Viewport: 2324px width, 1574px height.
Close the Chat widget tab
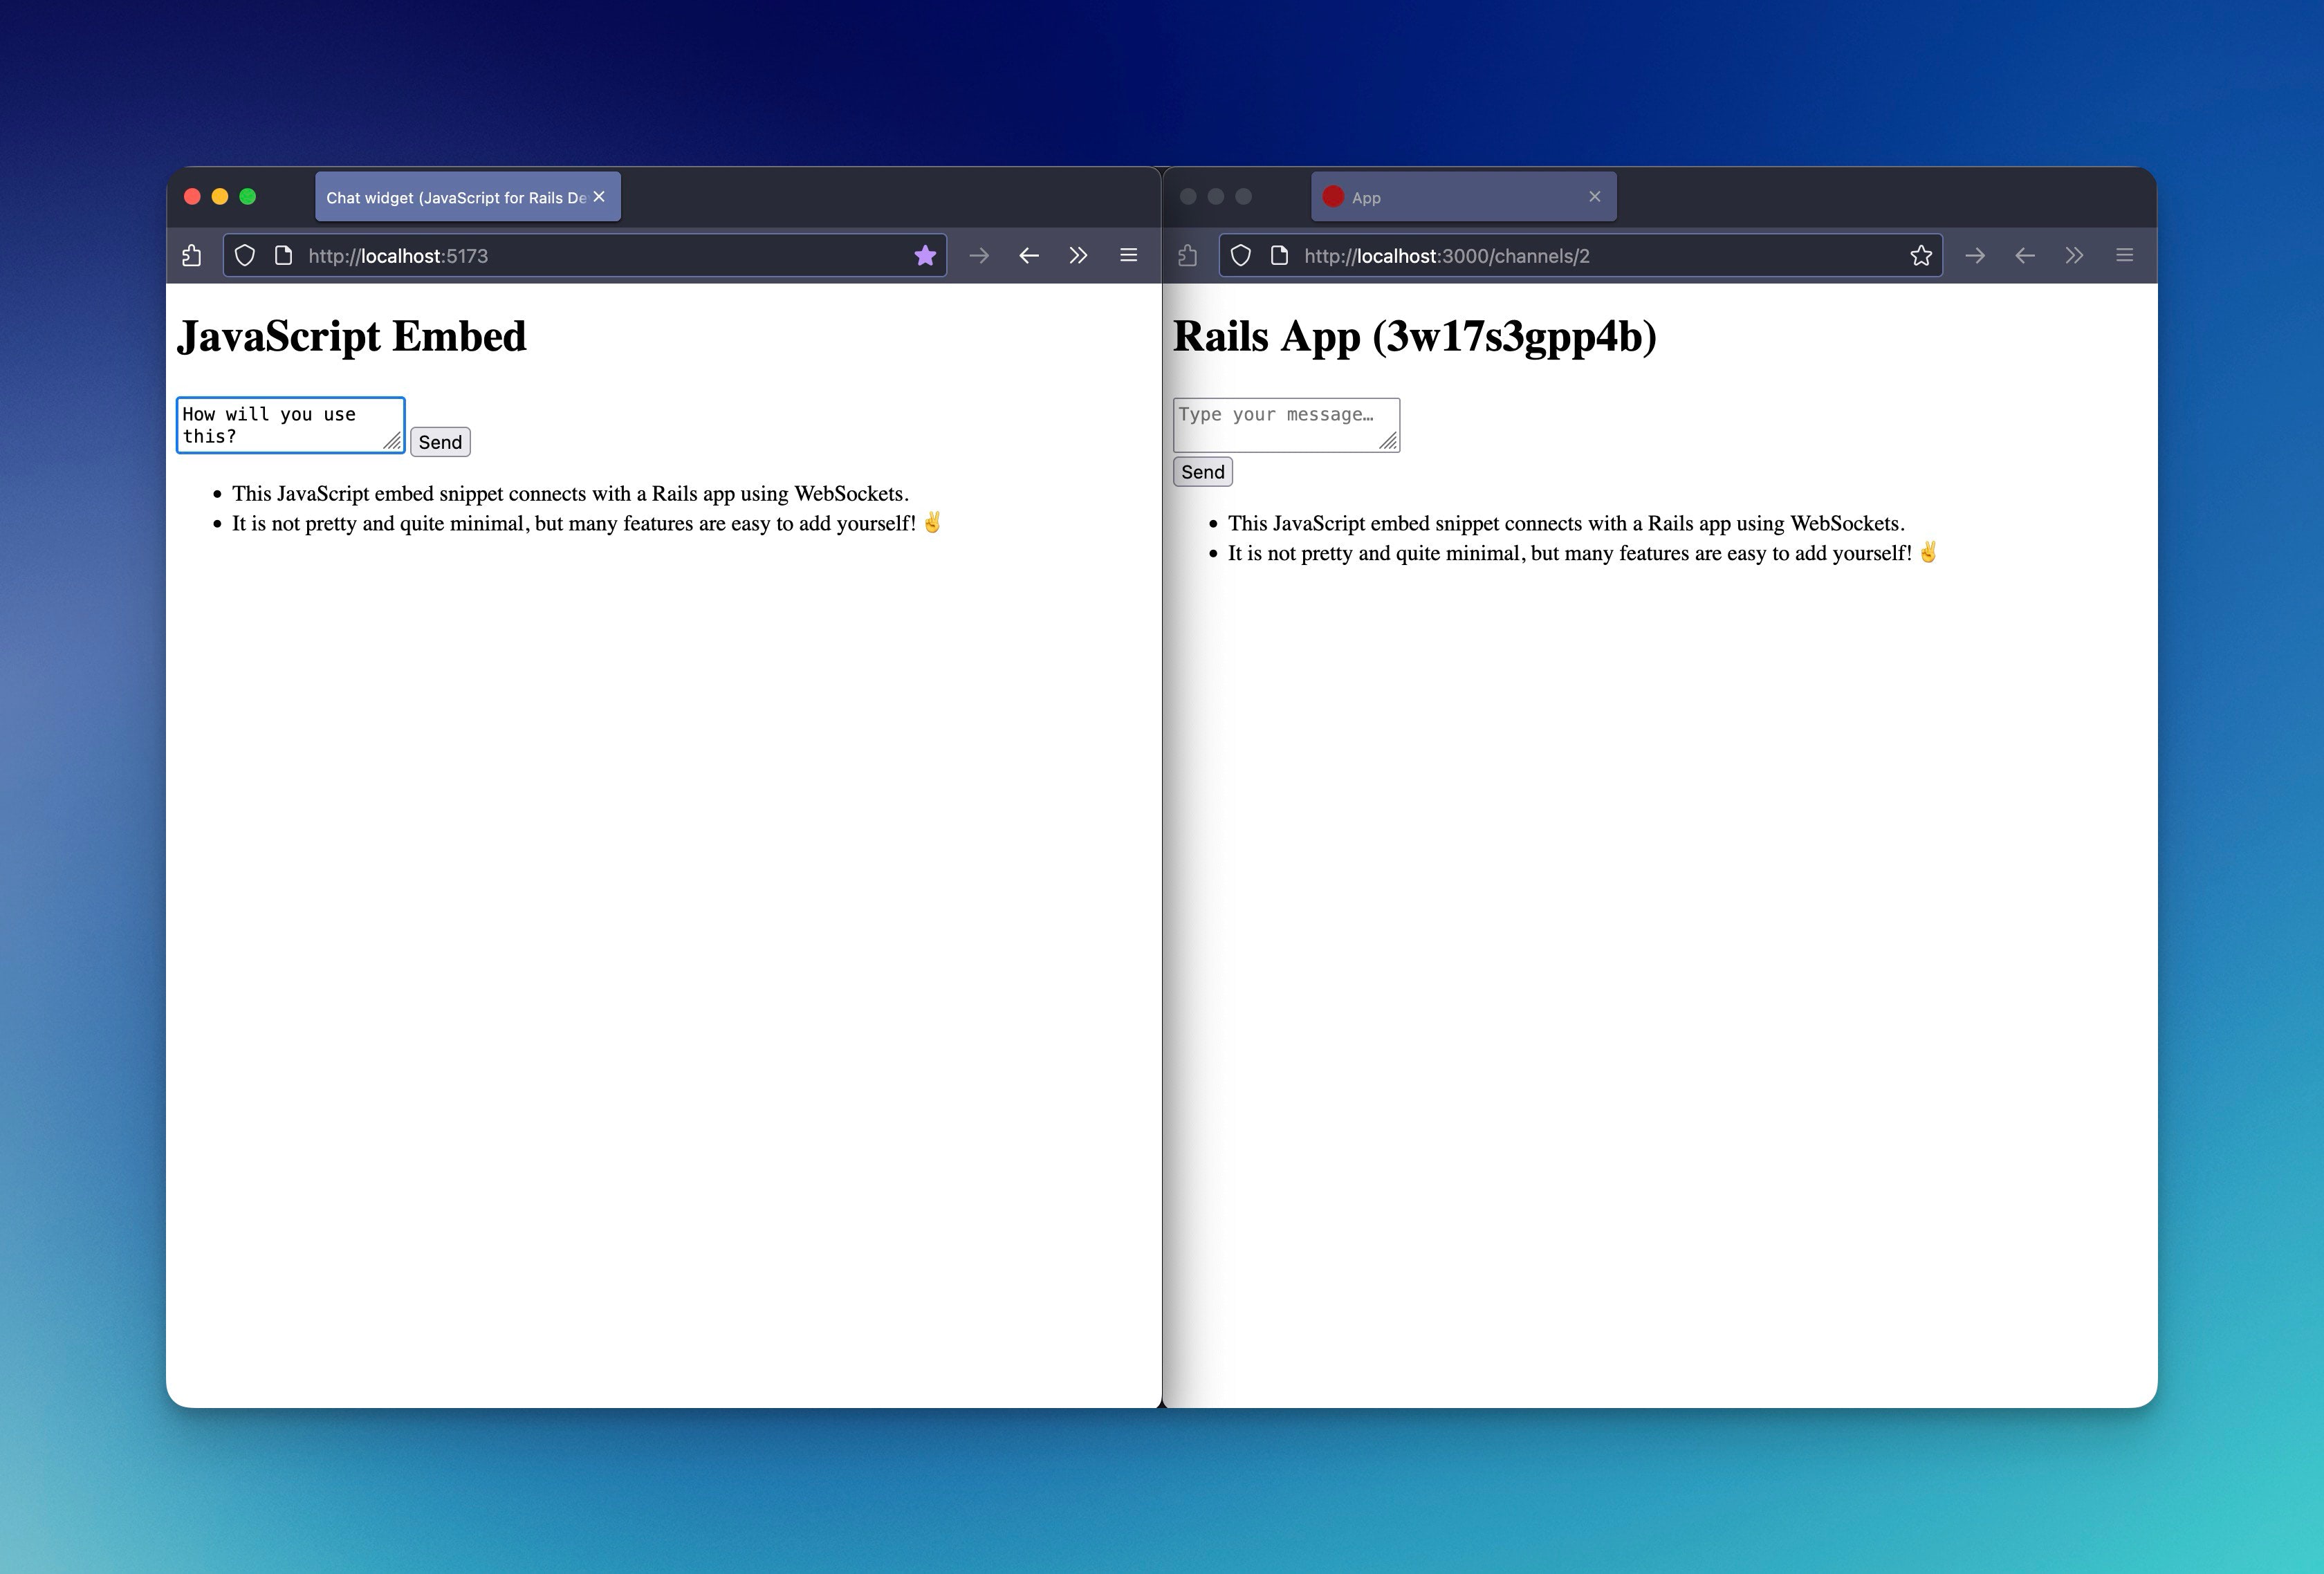coord(599,197)
